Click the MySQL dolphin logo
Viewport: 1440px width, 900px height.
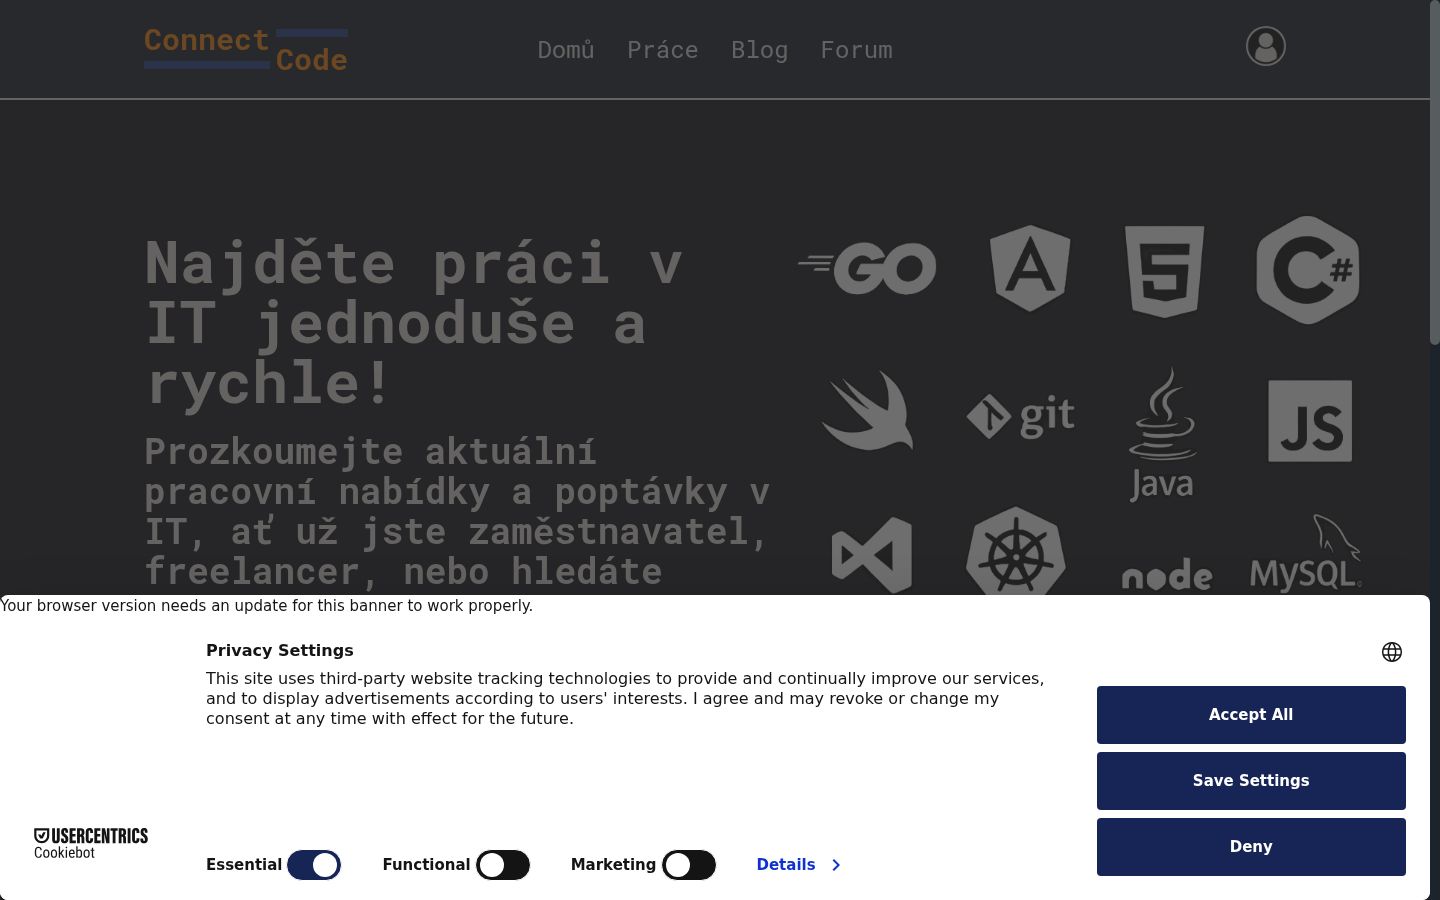click(x=1306, y=553)
